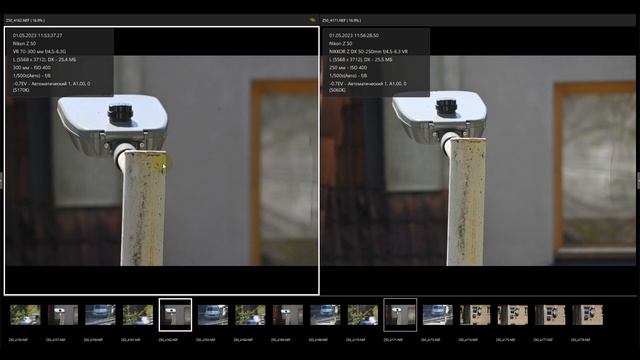Click fourth filmstrip thumbnail with foliage

[138, 315]
